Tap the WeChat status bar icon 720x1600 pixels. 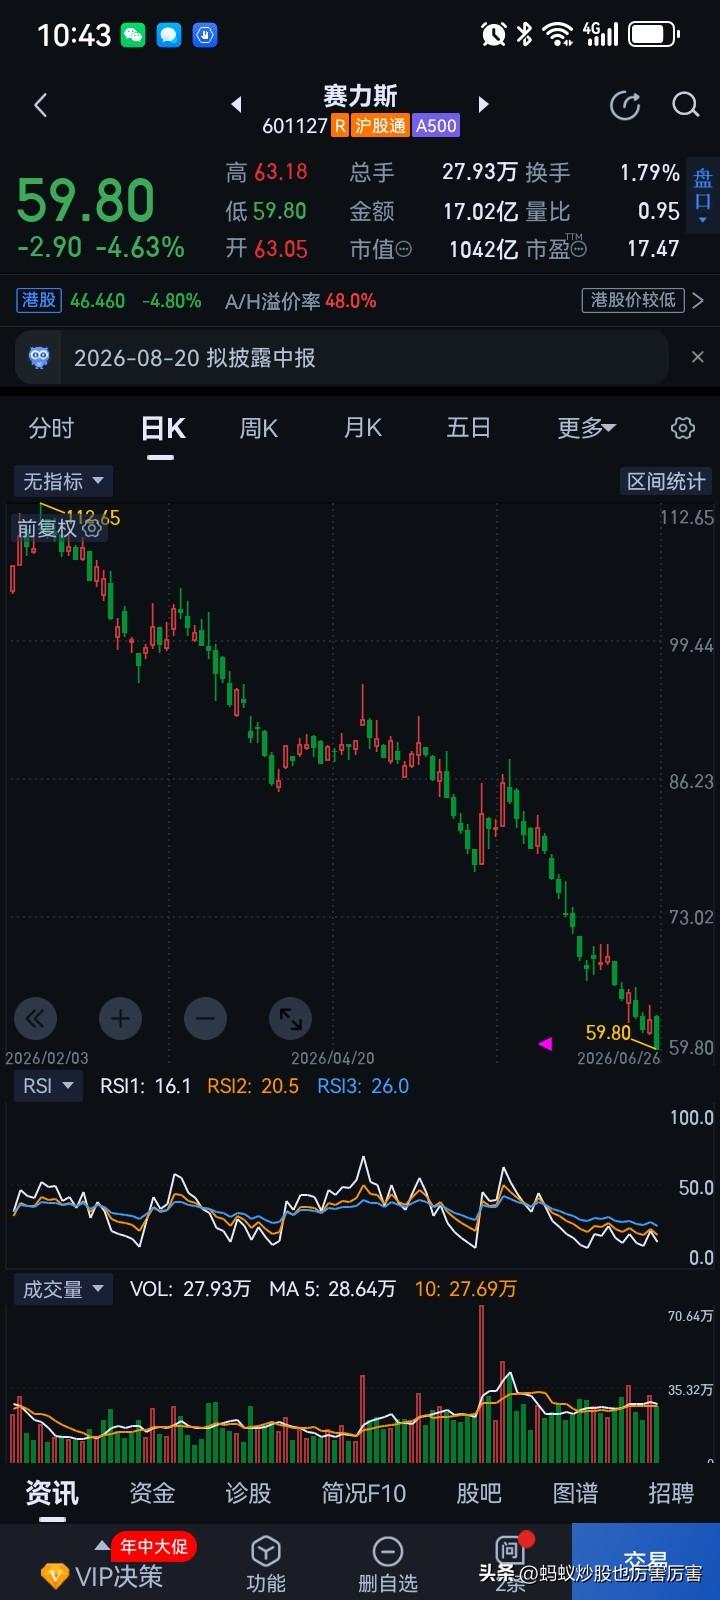(133, 35)
